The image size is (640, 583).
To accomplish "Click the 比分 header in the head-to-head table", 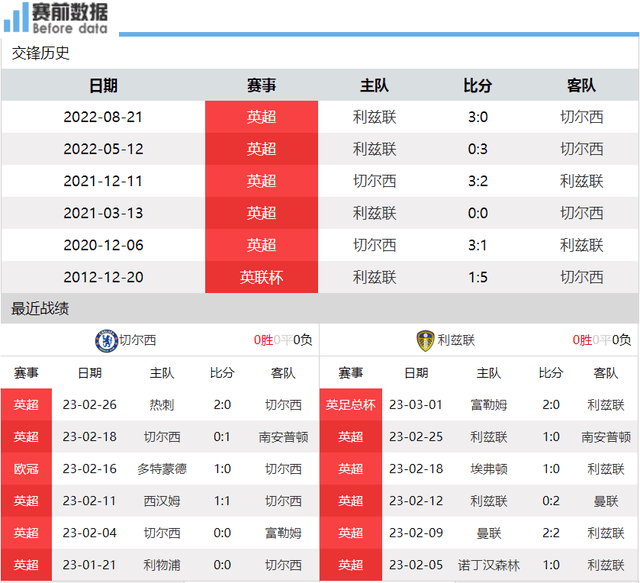I will [478, 85].
